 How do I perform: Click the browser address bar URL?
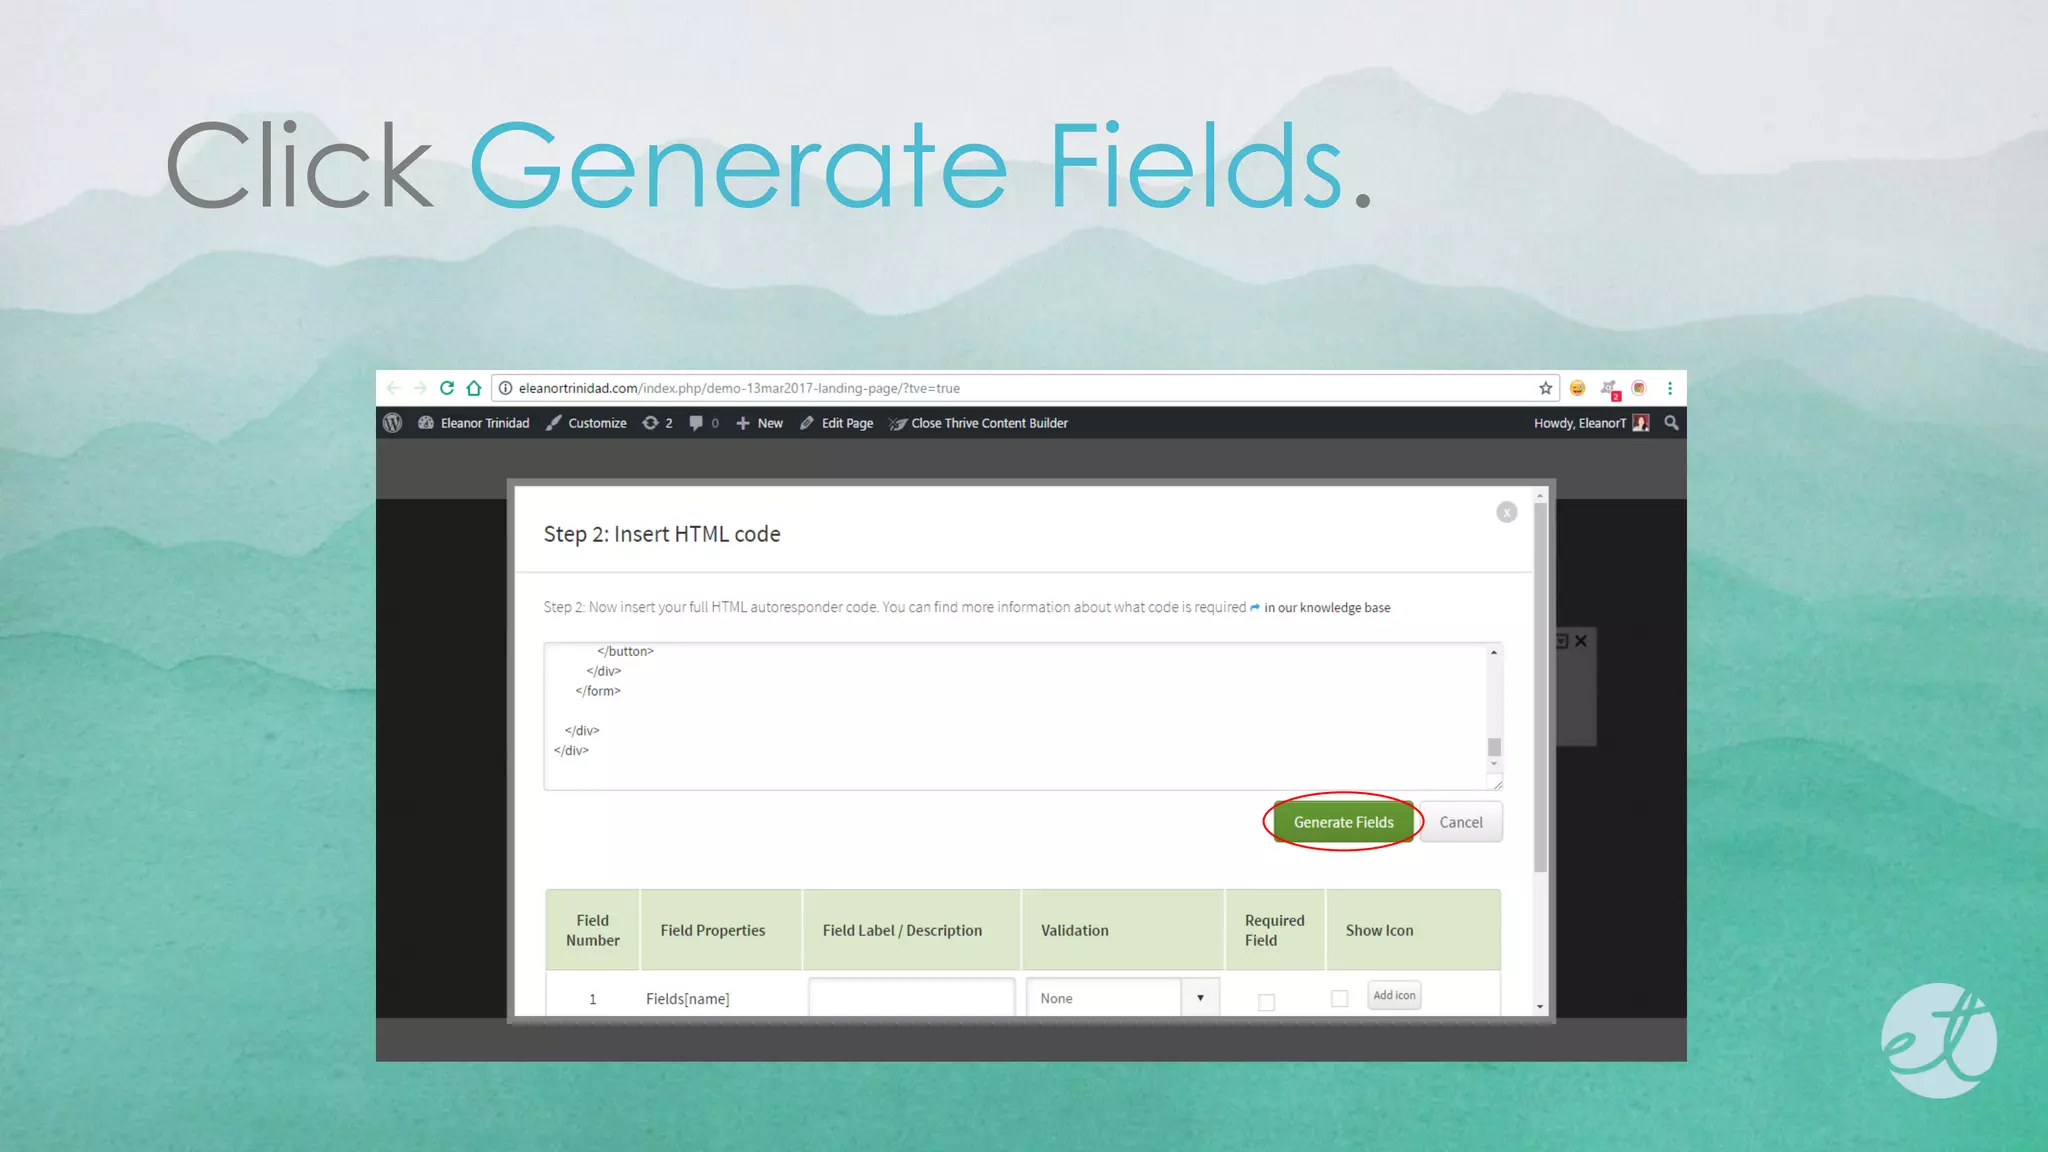(x=739, y=388)
